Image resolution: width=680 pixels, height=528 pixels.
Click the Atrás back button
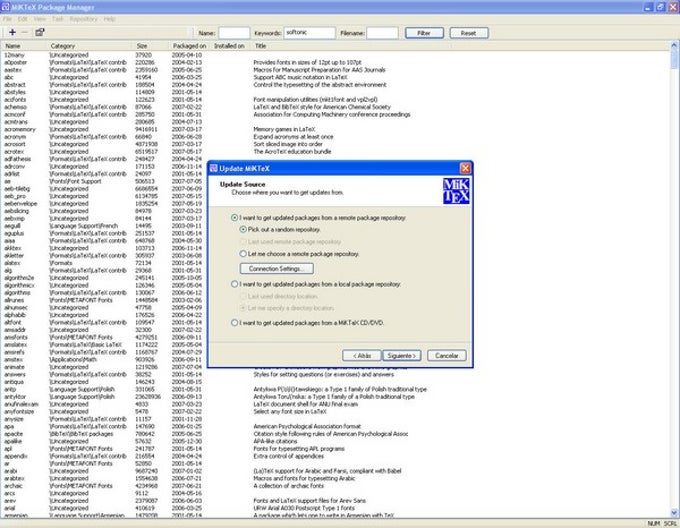[x=362, y=355]
